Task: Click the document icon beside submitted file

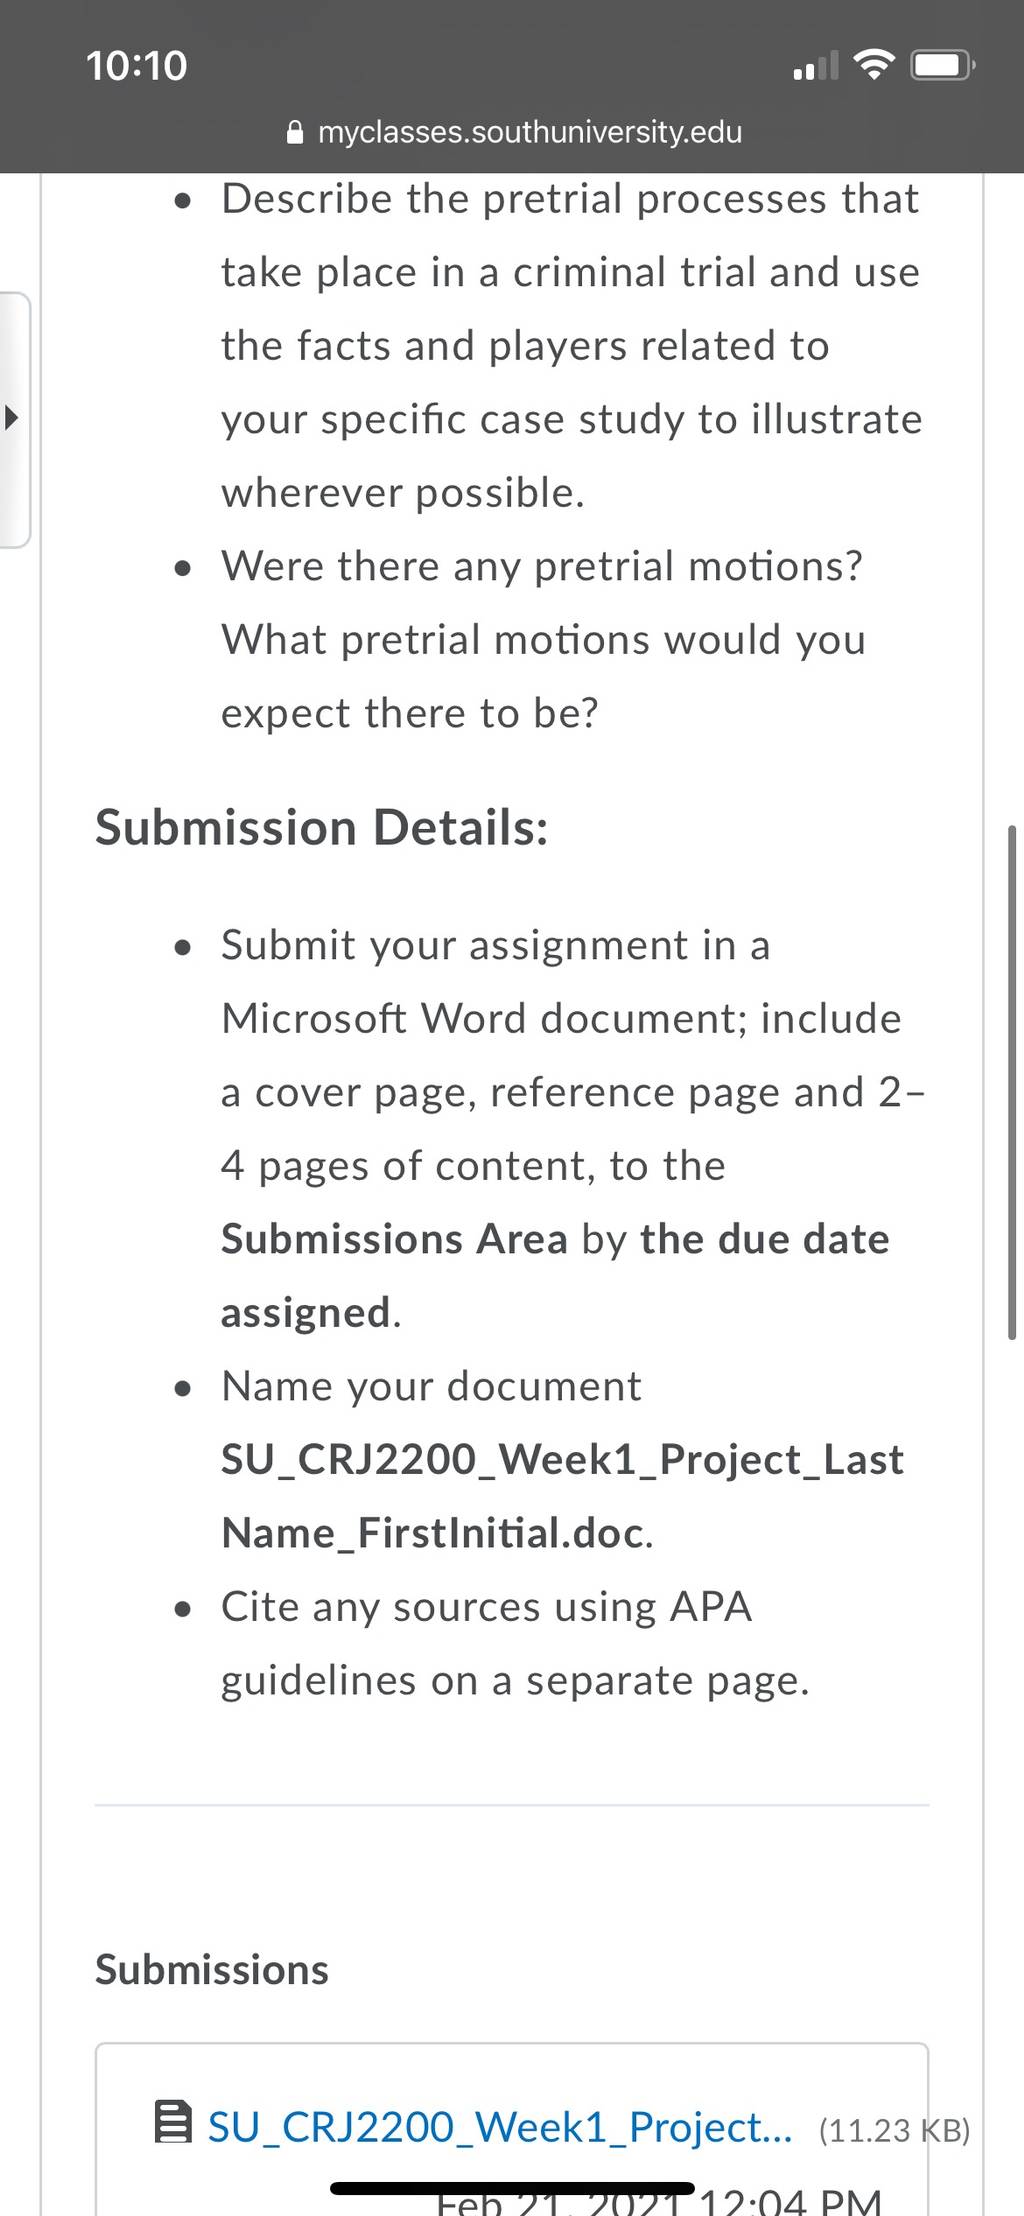Action: pyautogui.click(x=173, y=2123)
